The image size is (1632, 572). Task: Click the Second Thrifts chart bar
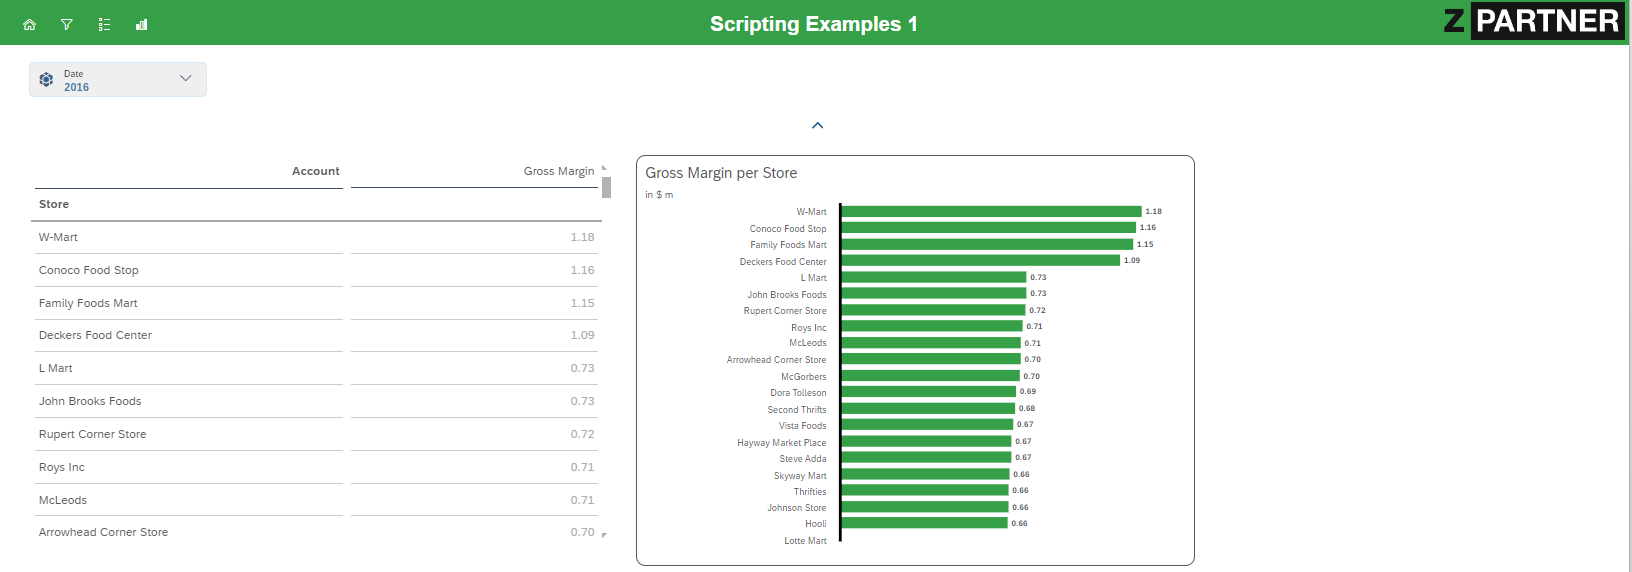tap(928, 408)
